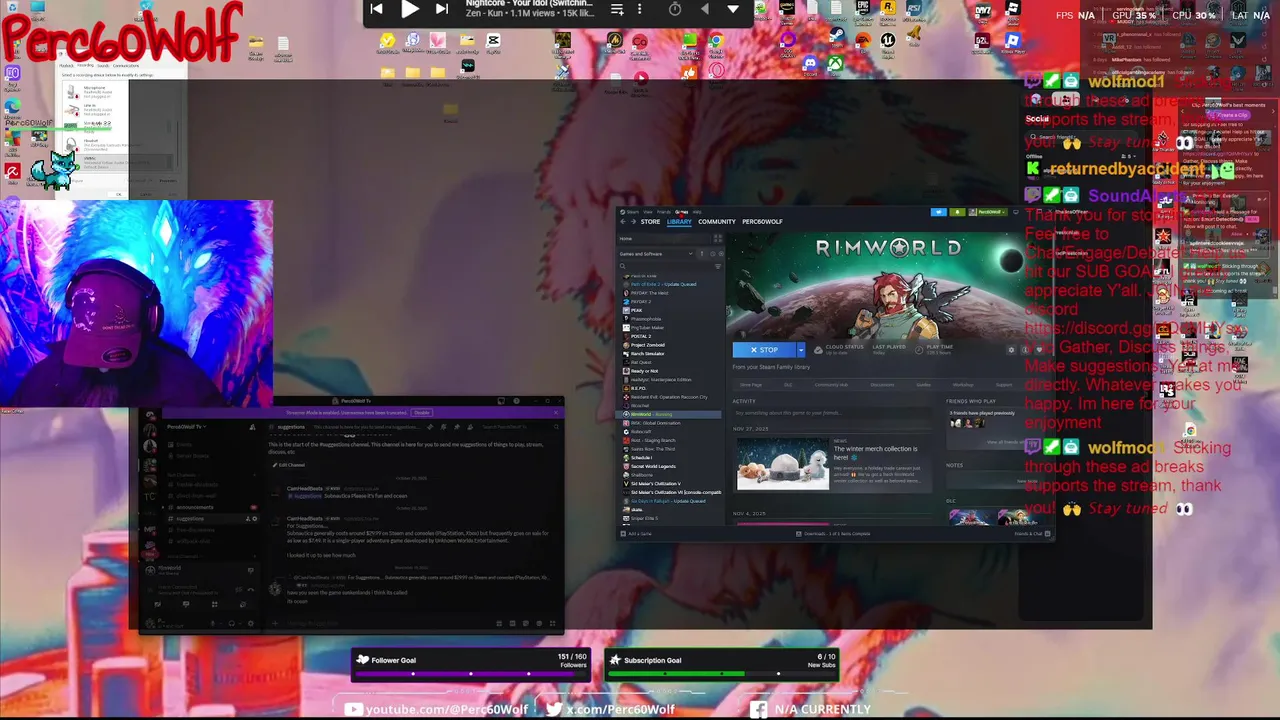Screen dimensions: 1280x720
Task: Open the Xbox desktop shortcut
Action: pyautogui.click(x=835, y=65)
